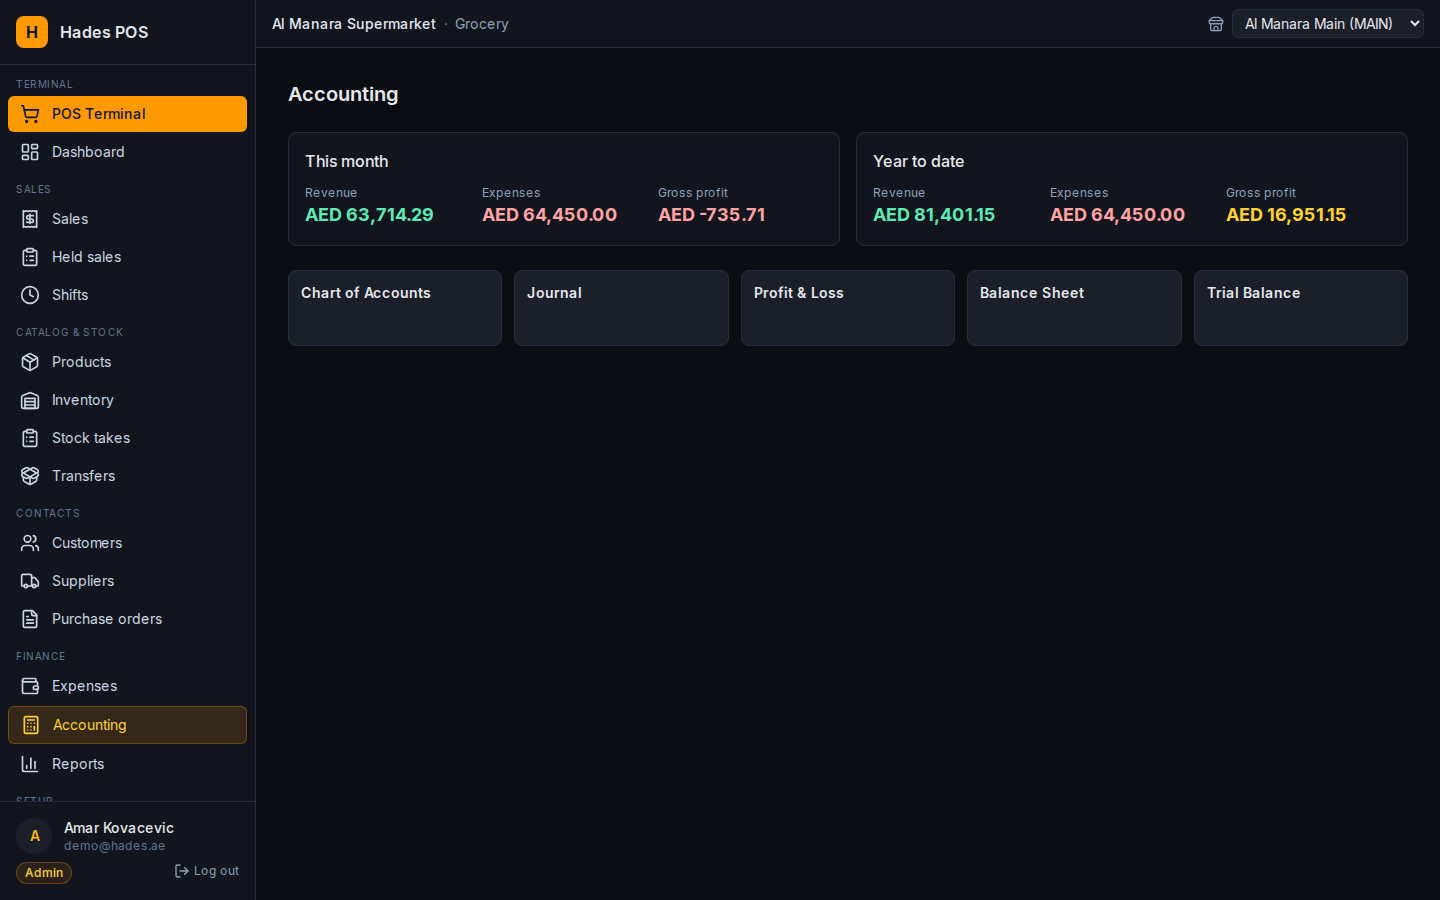Click the Log out link
This screenshot has height=900, width=1440.
[x=207, y=871]
